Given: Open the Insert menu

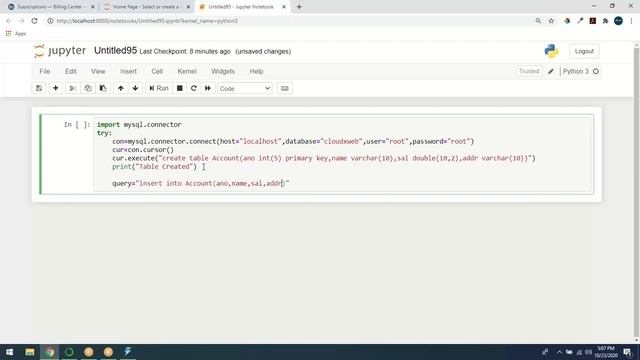Looking at the screenshot, I should [x=128, y=71].
